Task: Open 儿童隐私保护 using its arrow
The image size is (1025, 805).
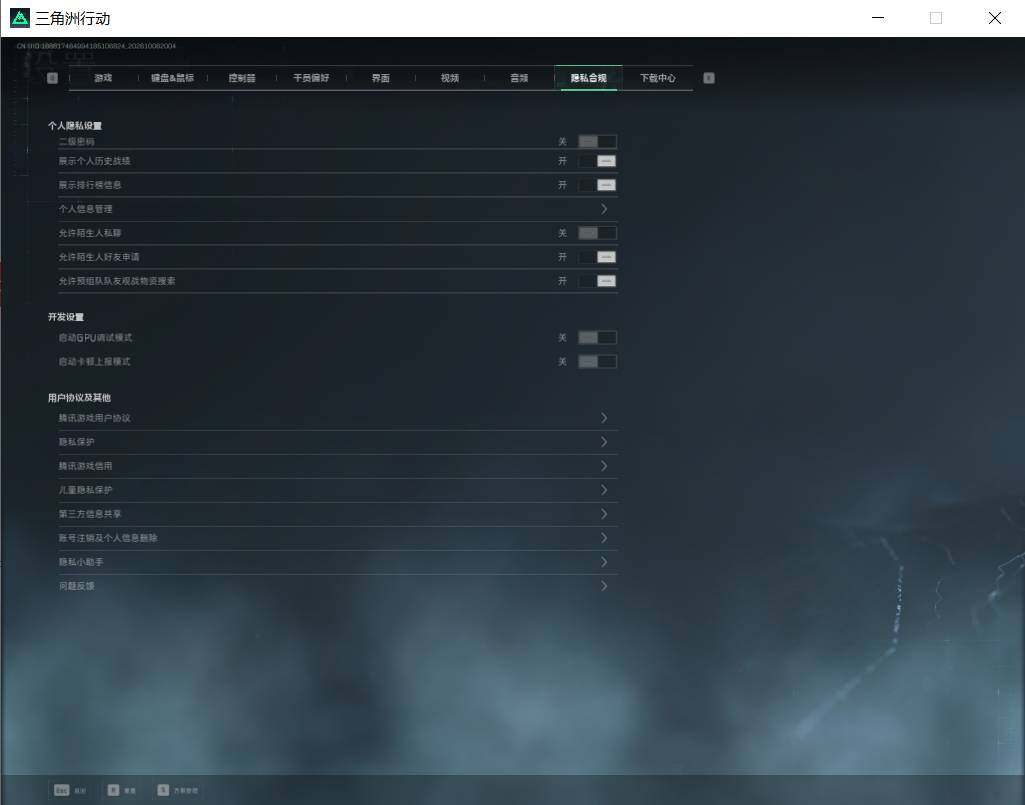Action: click(x=604, y=490)
